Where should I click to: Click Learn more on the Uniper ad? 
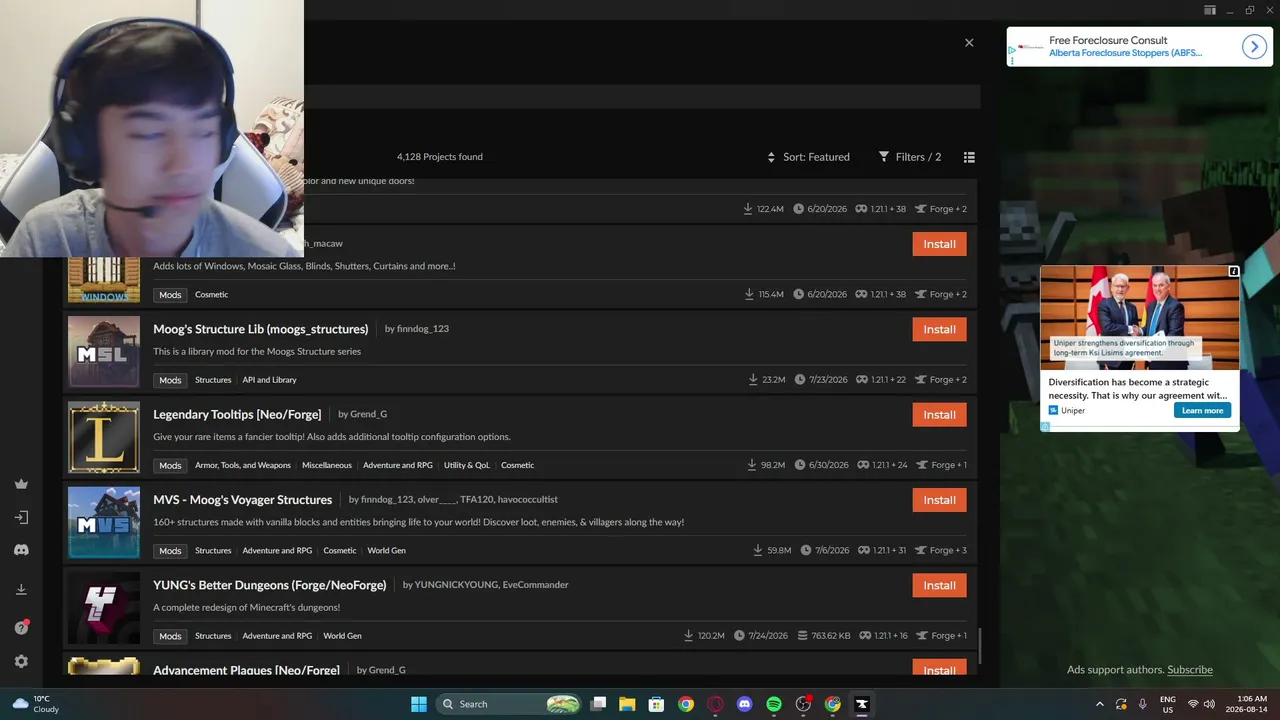(x=1202, y=410)
